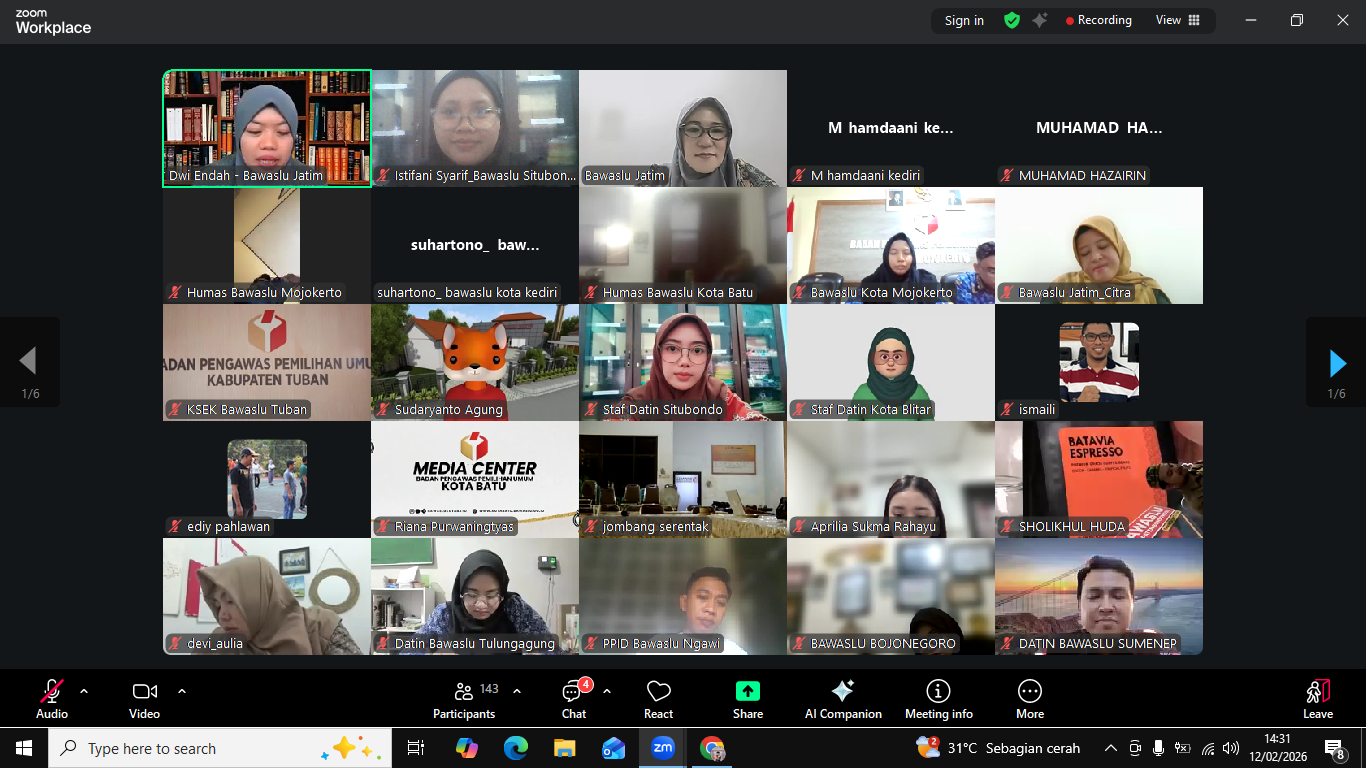Viewport: 1366px width, 768px height.
Task: Expand video options arrow next to Video
Action: pos(182,691)
